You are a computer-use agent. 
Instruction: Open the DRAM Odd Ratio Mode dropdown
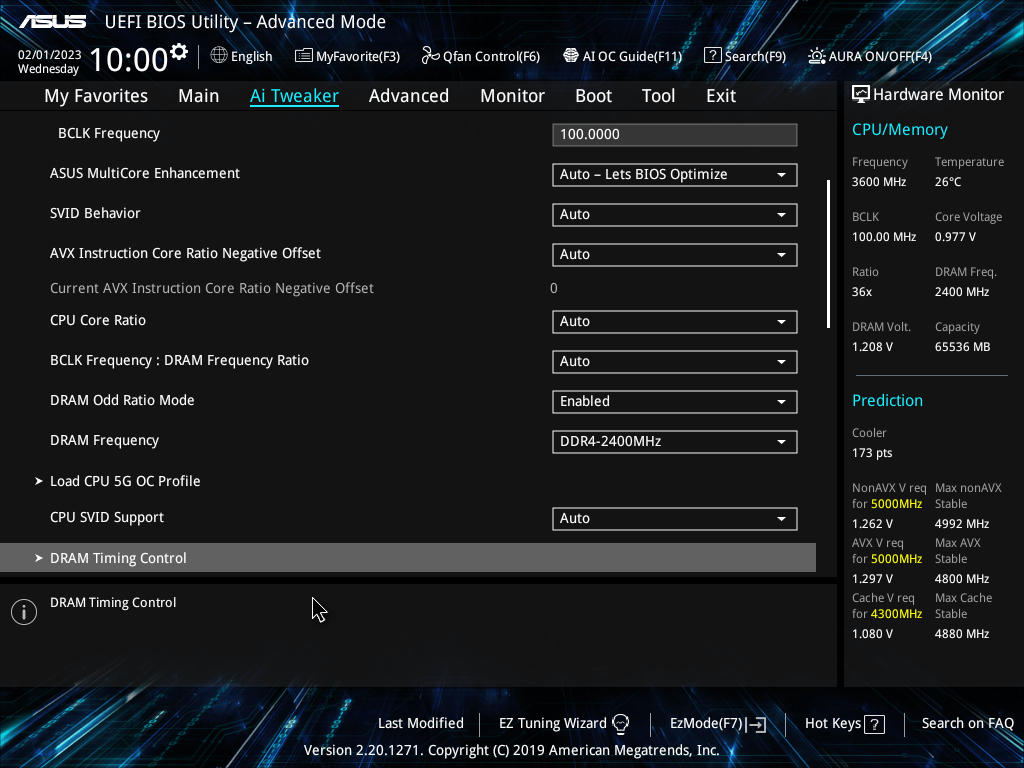point(675,402)
